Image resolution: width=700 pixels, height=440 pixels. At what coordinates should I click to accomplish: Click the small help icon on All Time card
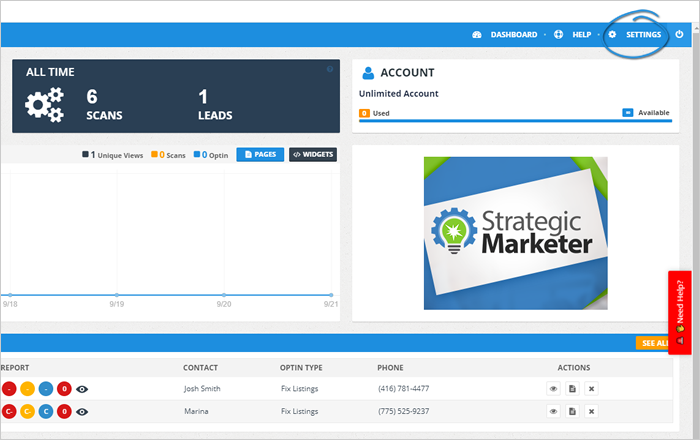330,69
